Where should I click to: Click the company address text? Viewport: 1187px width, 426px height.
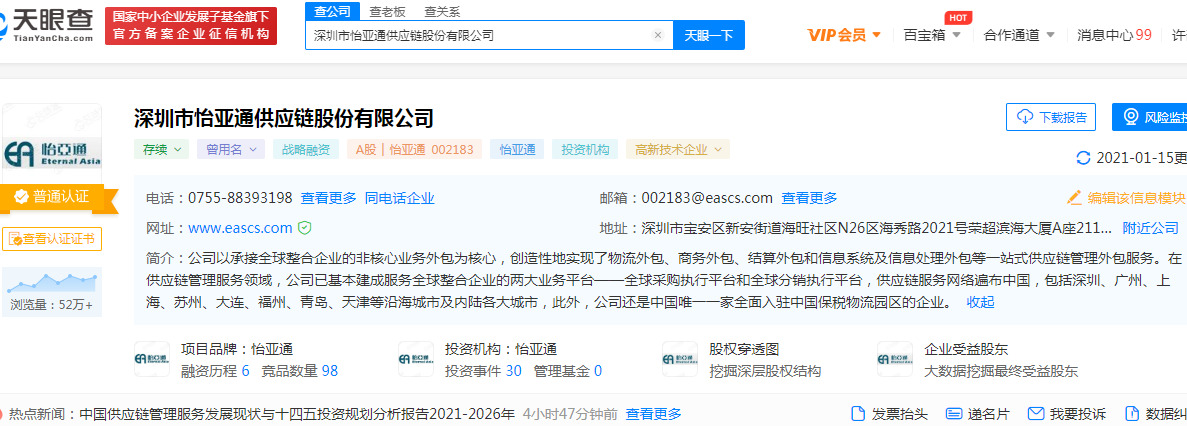click(x=877, y=227)
